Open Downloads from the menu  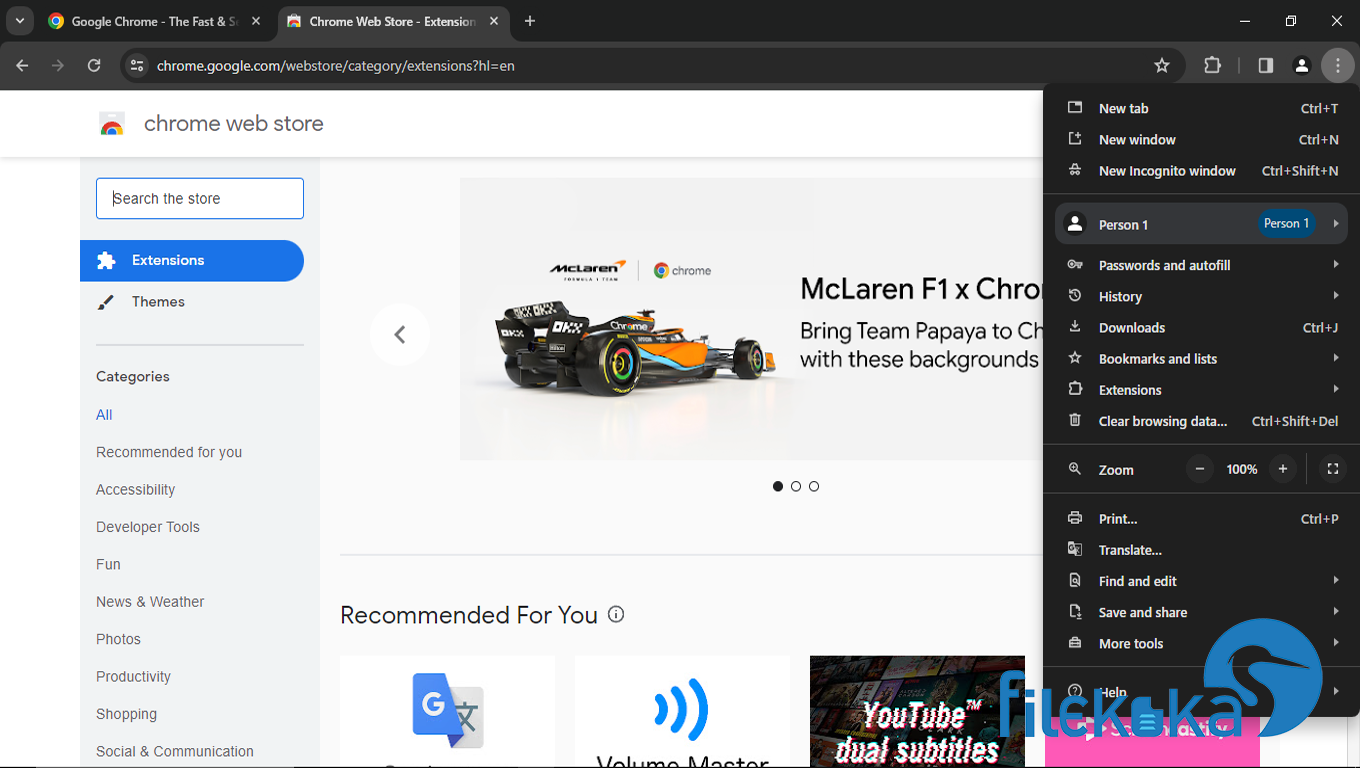(1201, 327)
